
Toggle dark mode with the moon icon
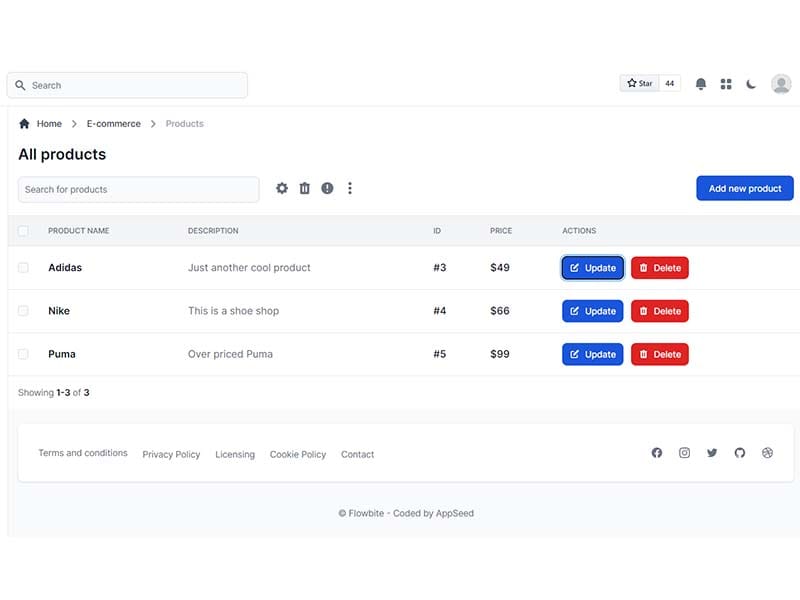point(751,84)
